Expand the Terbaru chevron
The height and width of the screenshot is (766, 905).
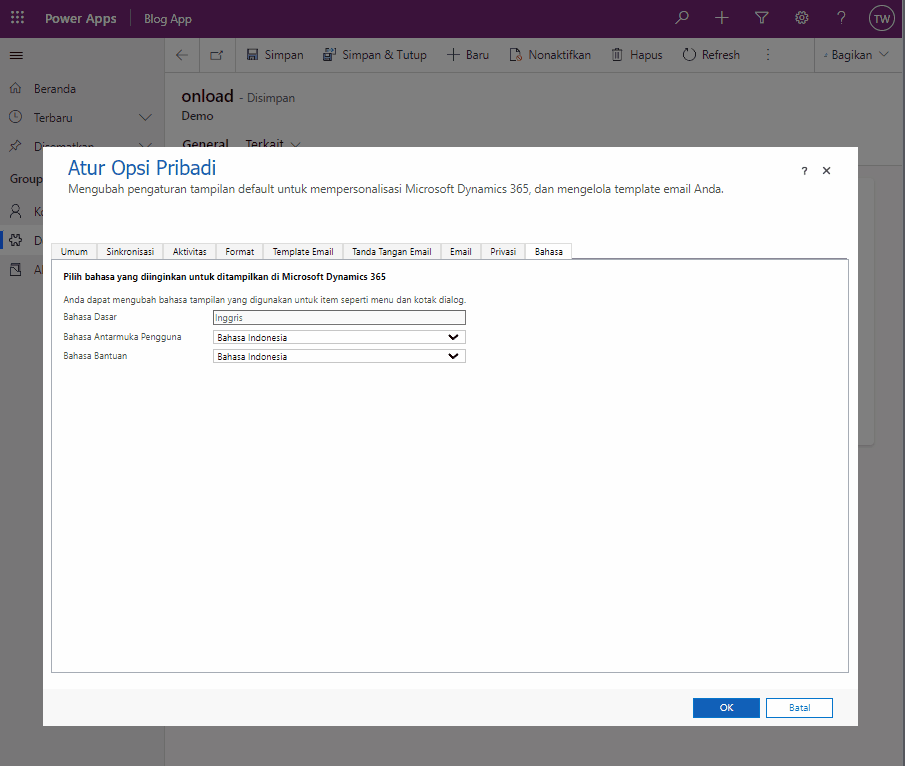145,118
